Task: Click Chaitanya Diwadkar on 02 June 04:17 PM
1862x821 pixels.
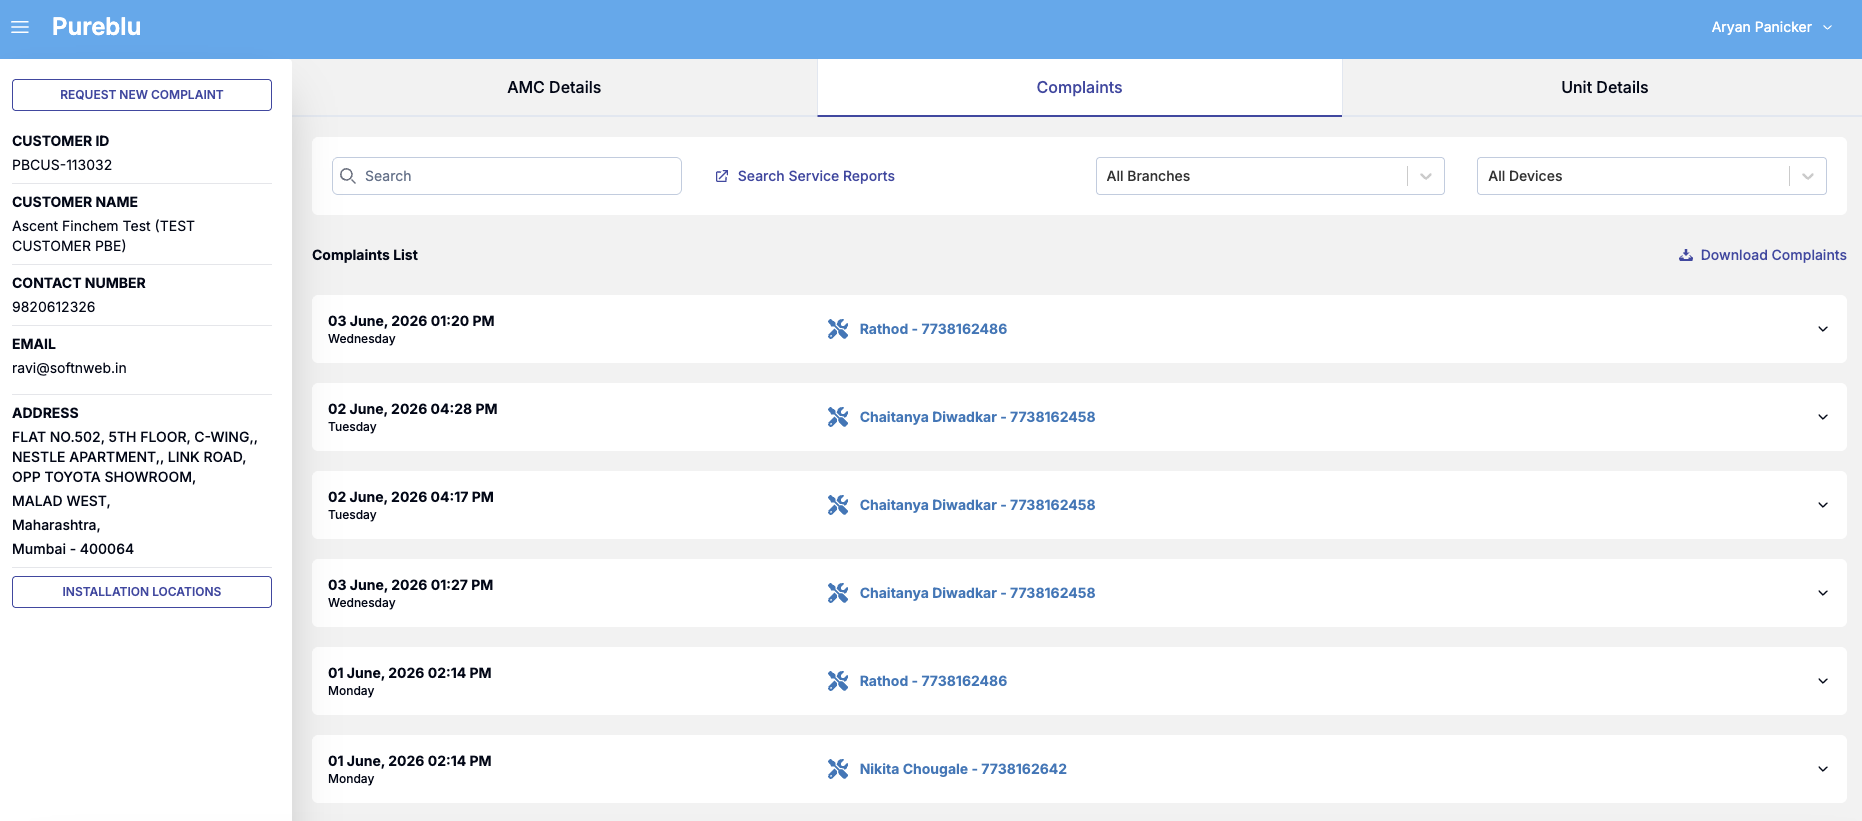Action: pyautogui.click(x=977, y=505)
